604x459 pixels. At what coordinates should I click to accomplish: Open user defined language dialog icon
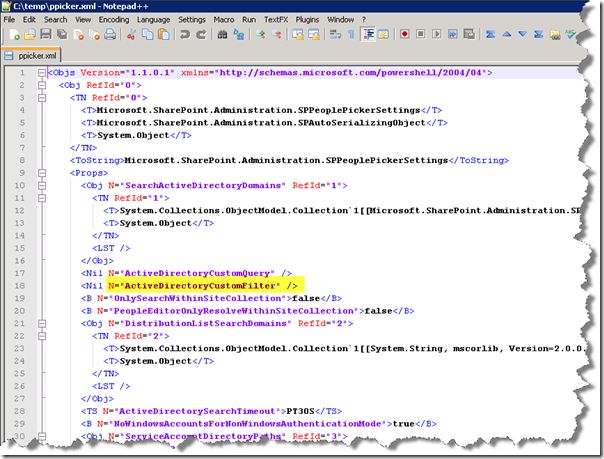pos(383,35)
